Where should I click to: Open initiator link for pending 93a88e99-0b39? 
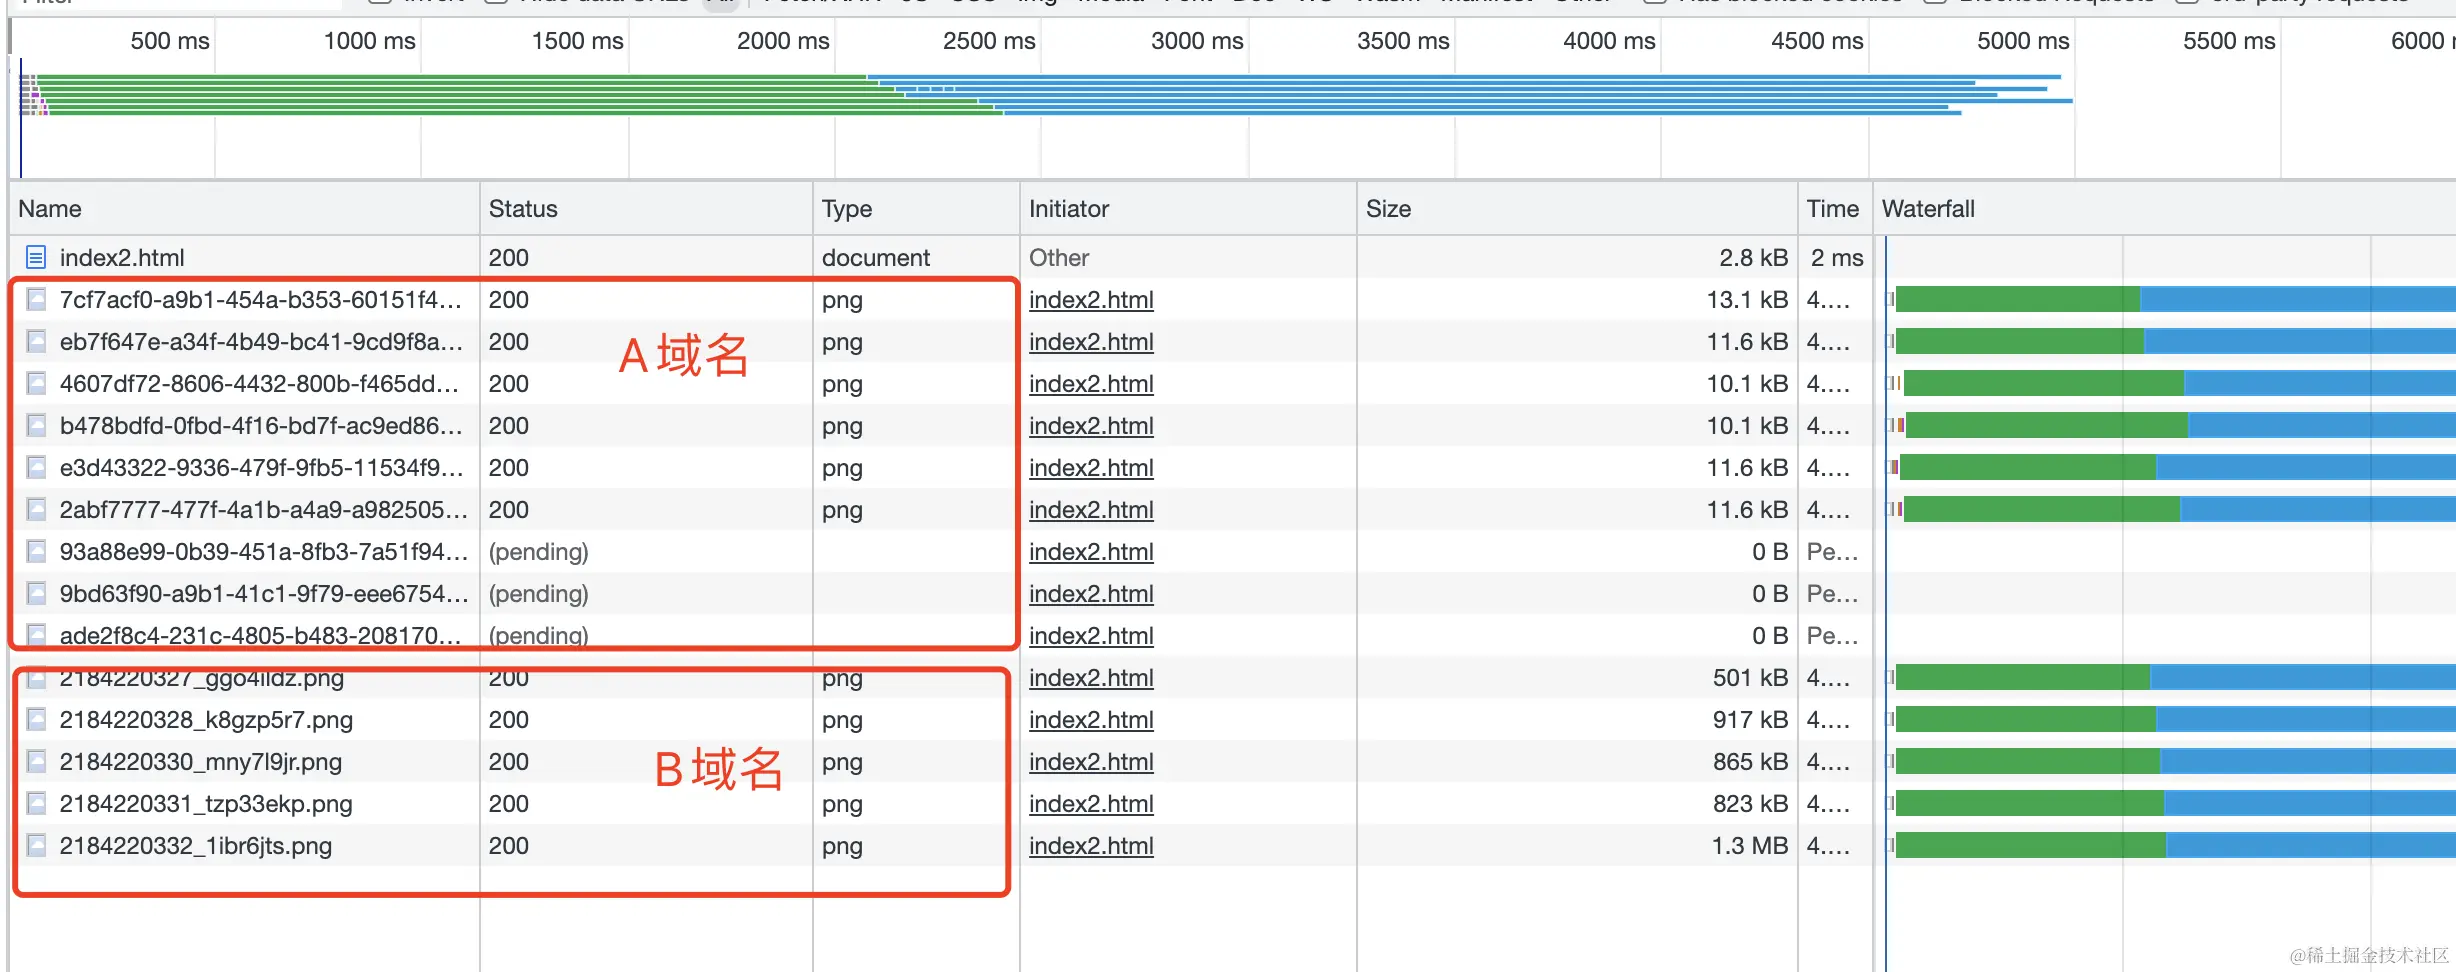coord(1091,552)
